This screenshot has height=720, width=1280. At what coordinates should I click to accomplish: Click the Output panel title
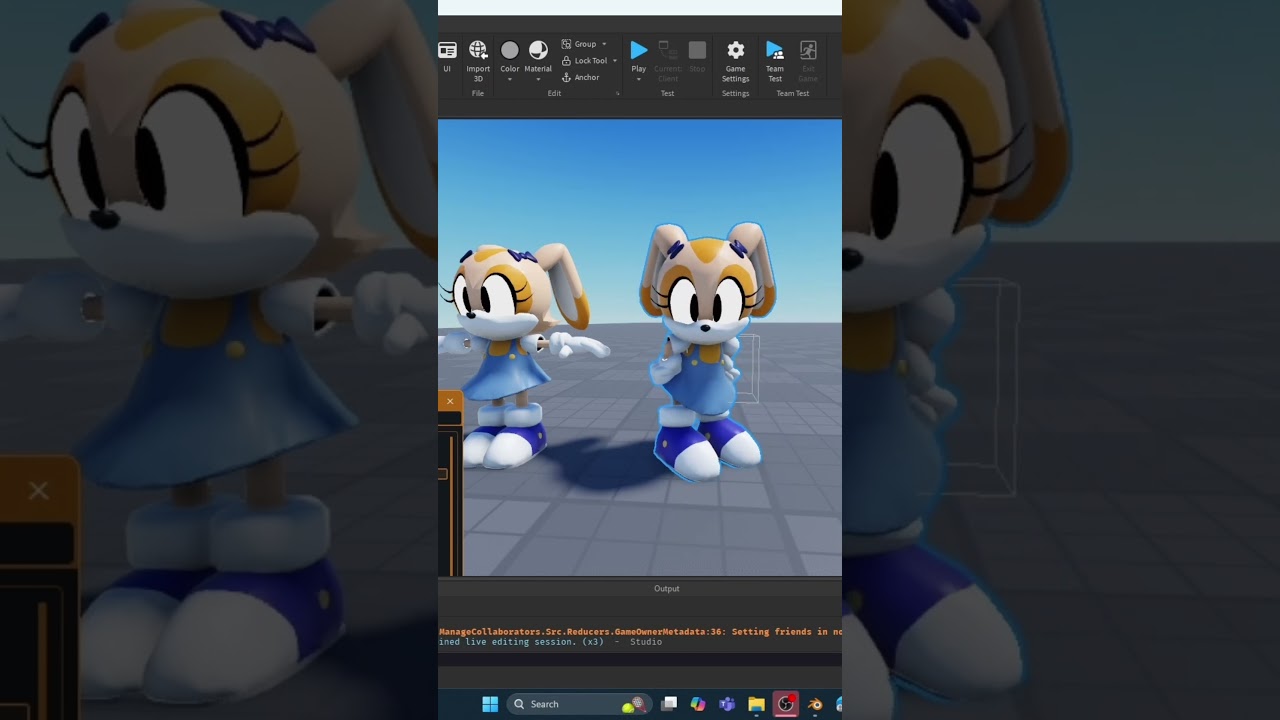click(x=666, y=589)
